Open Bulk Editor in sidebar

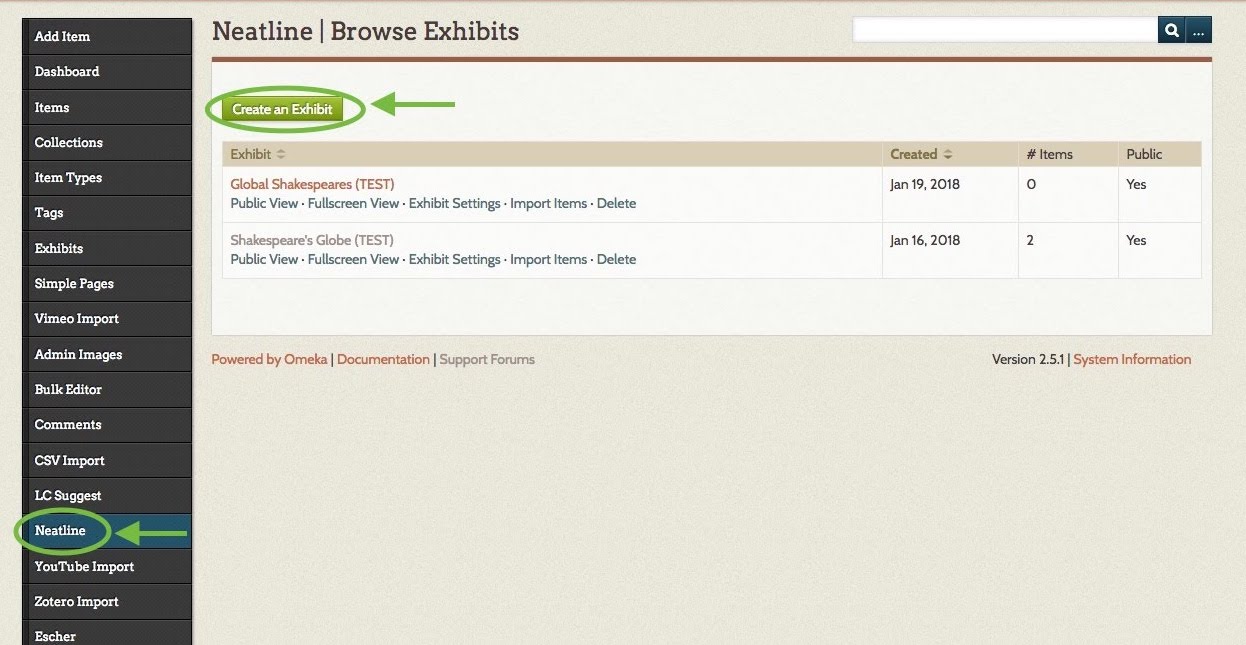click(x=107, y=389)
